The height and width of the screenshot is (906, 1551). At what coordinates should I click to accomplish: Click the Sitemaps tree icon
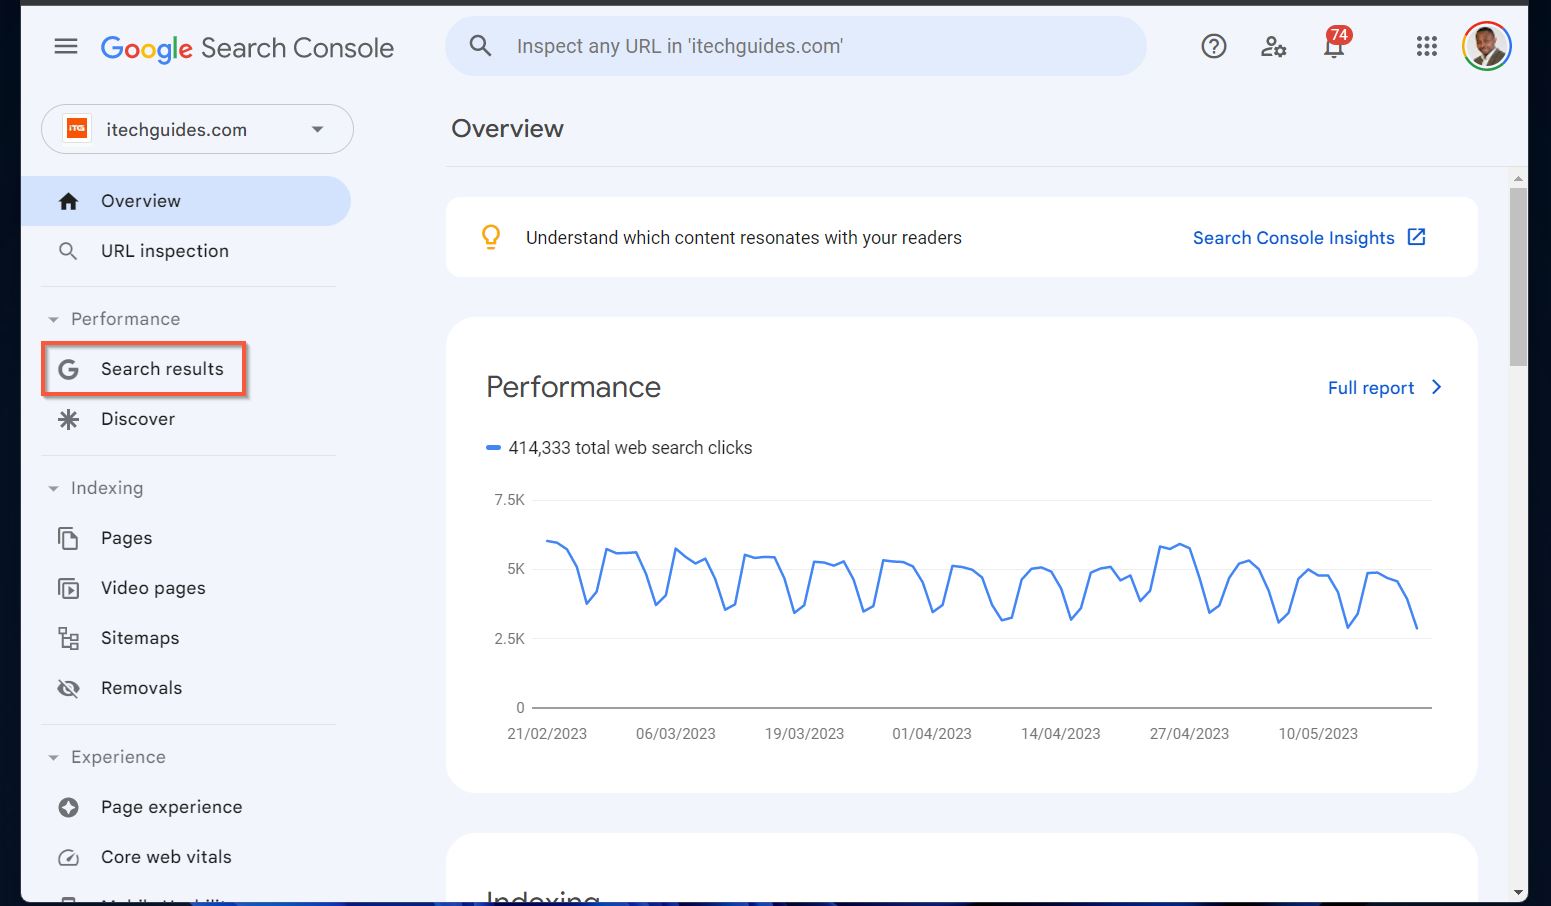68,638
